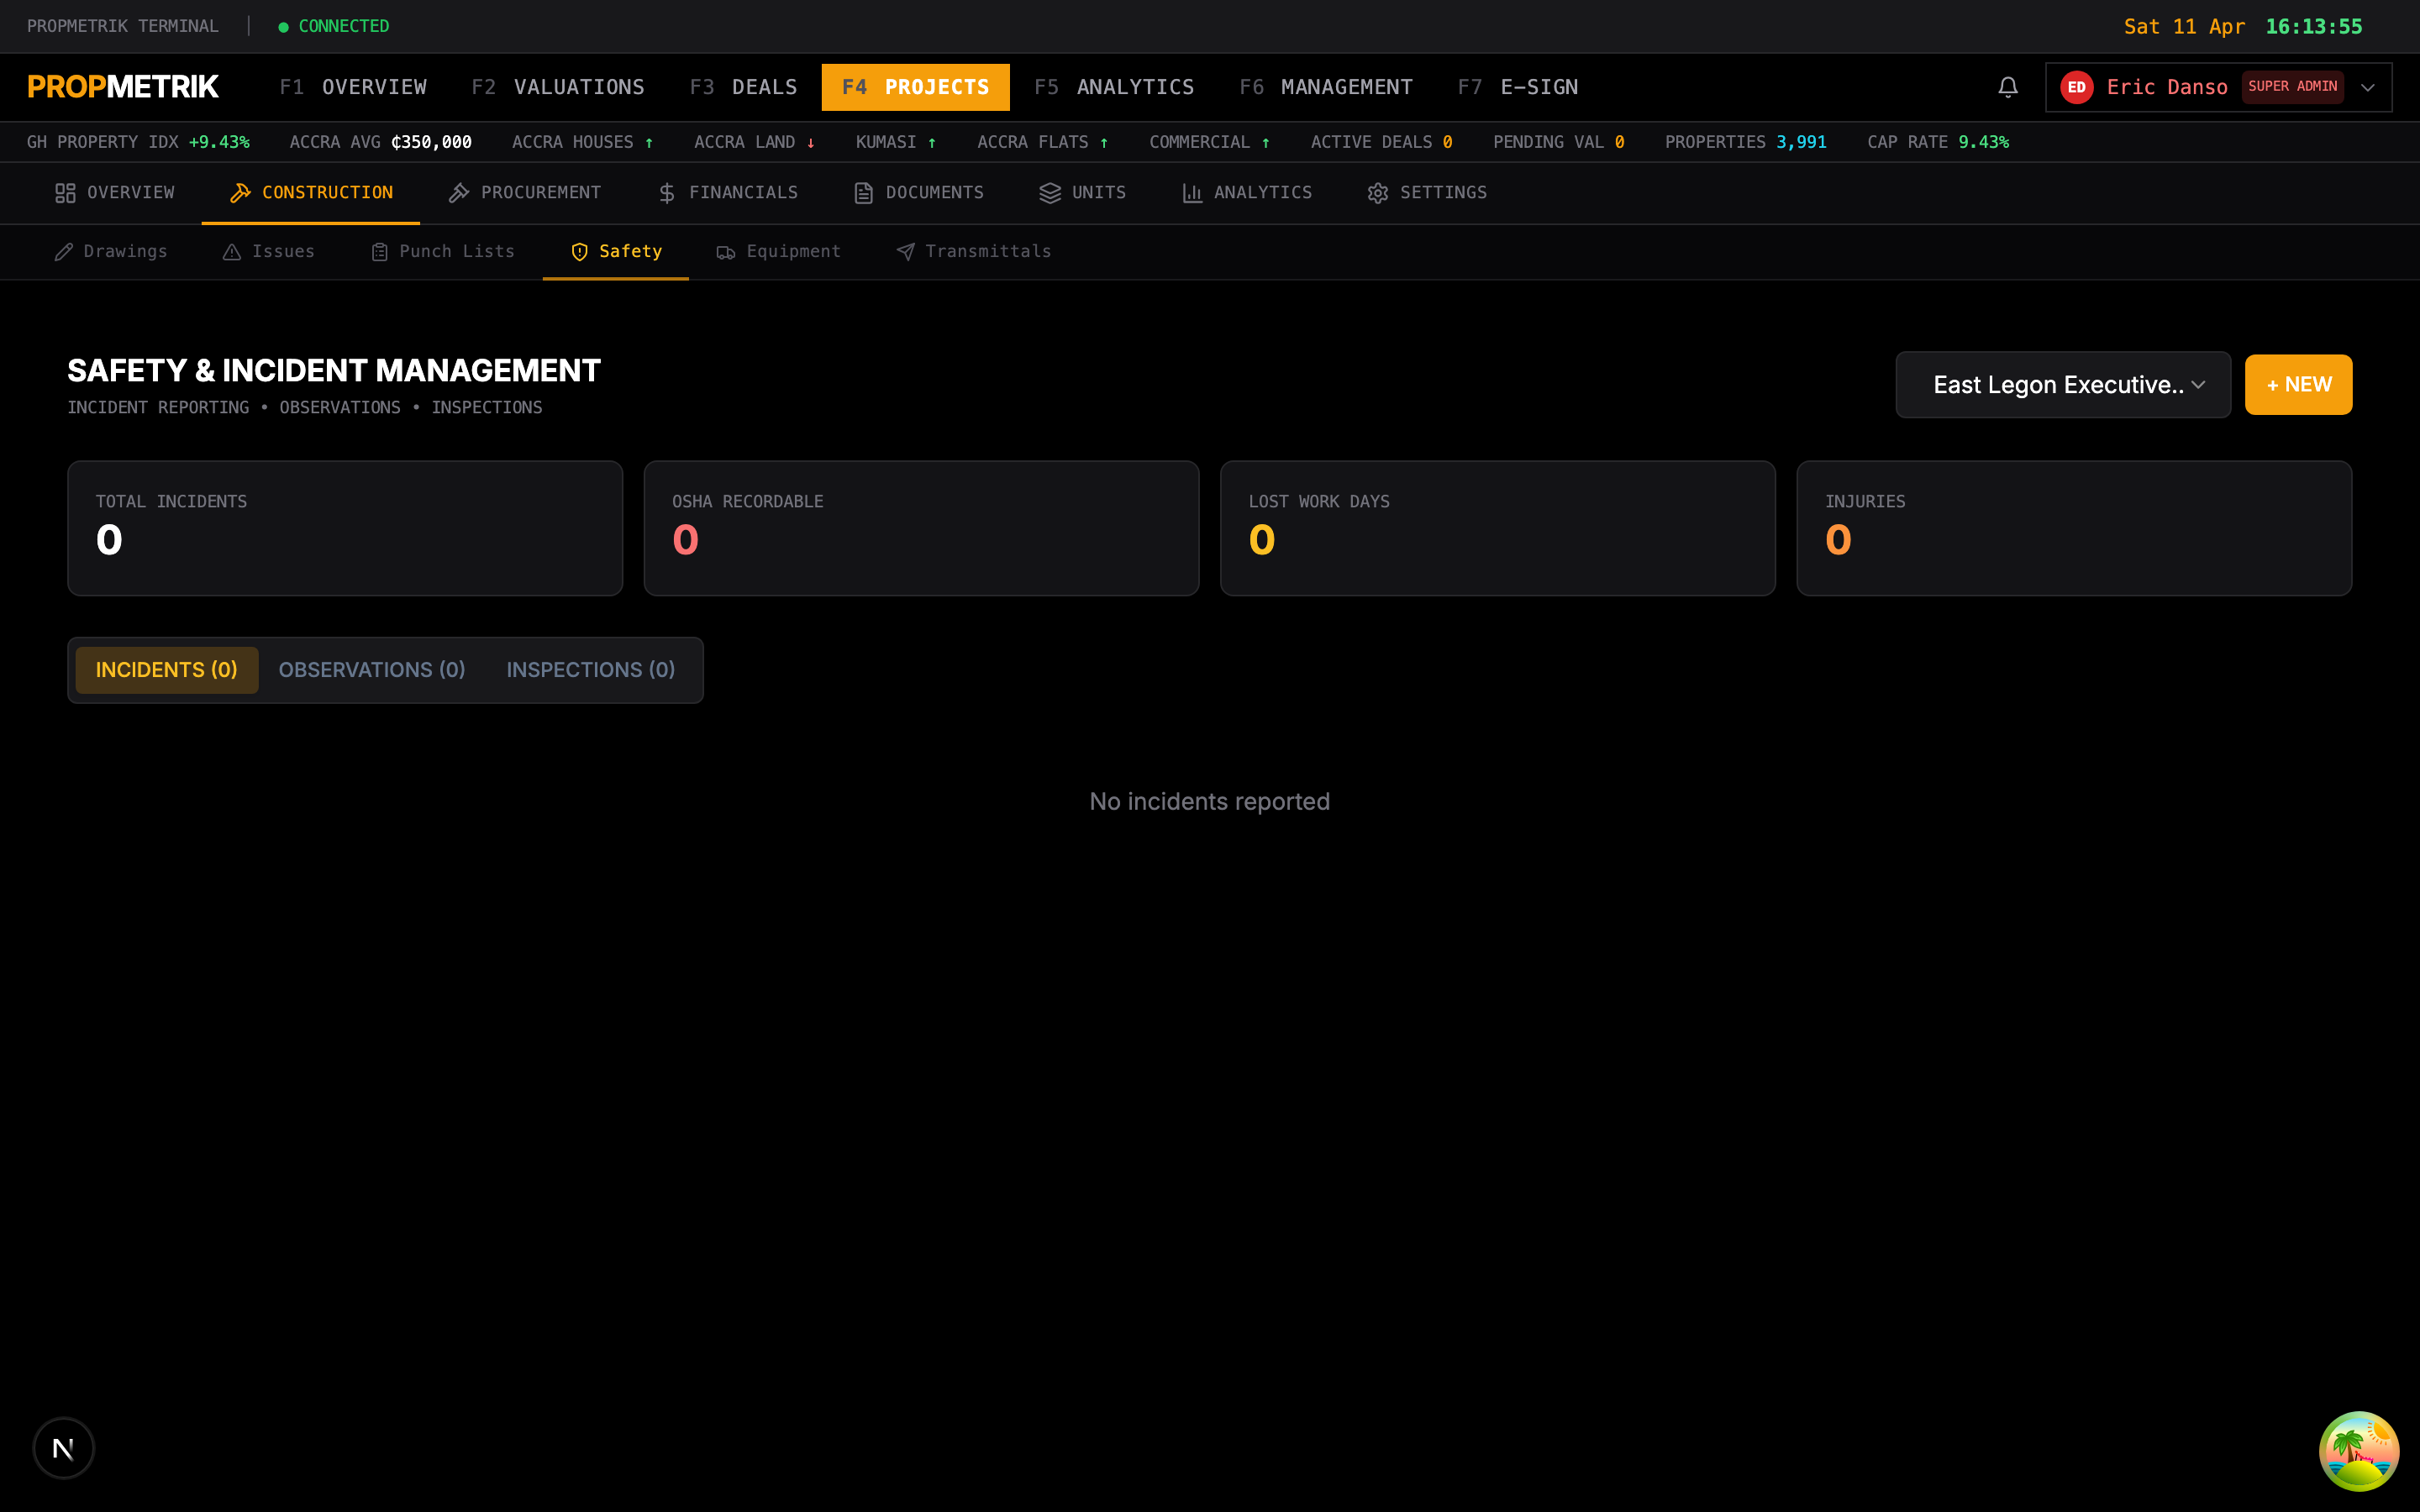This screenshot has height=1512, width=2420.
Task: Click the Injuries stat card
Action: [x=2074, y=528]
